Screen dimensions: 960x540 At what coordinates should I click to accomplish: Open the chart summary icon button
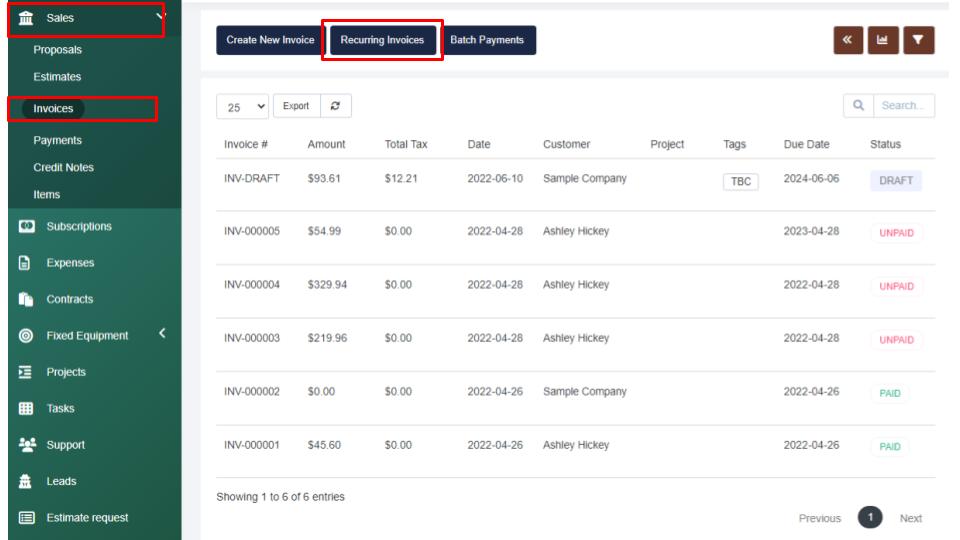[882, 40]
